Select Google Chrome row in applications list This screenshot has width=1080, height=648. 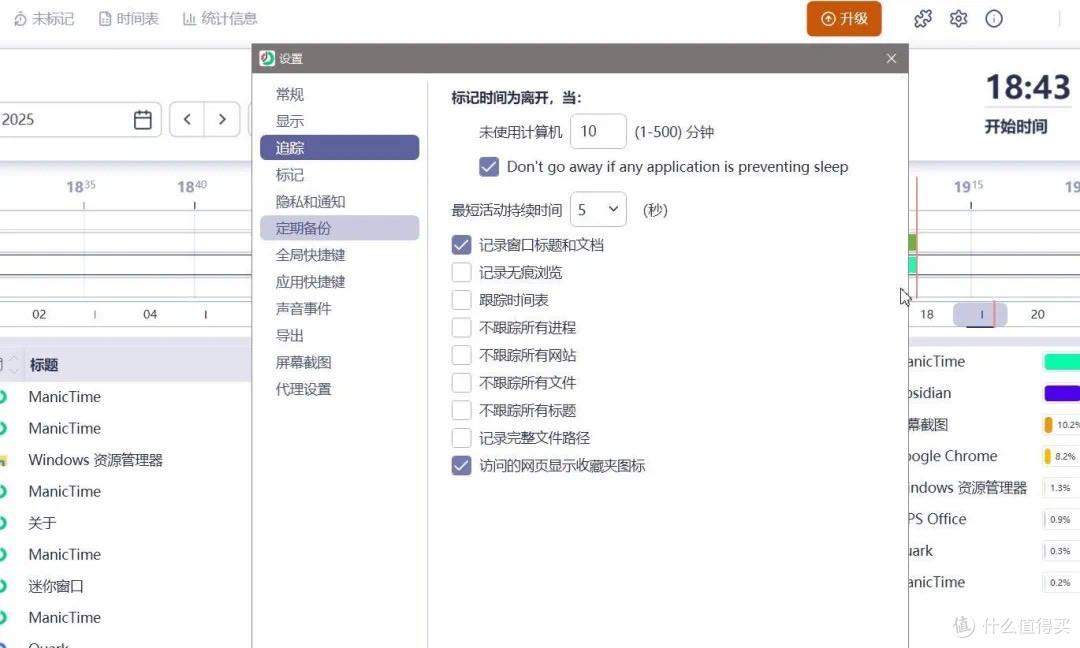[x=953, y=456]
